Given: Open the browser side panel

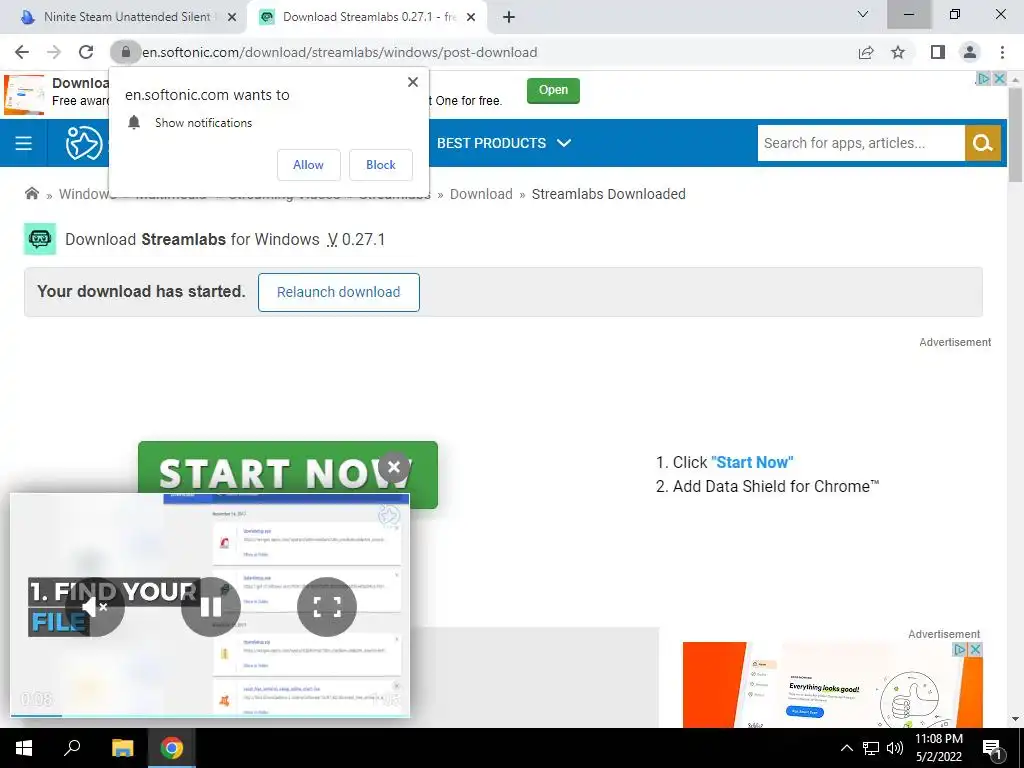Looking at the screenshot, I should click(938, 52).
